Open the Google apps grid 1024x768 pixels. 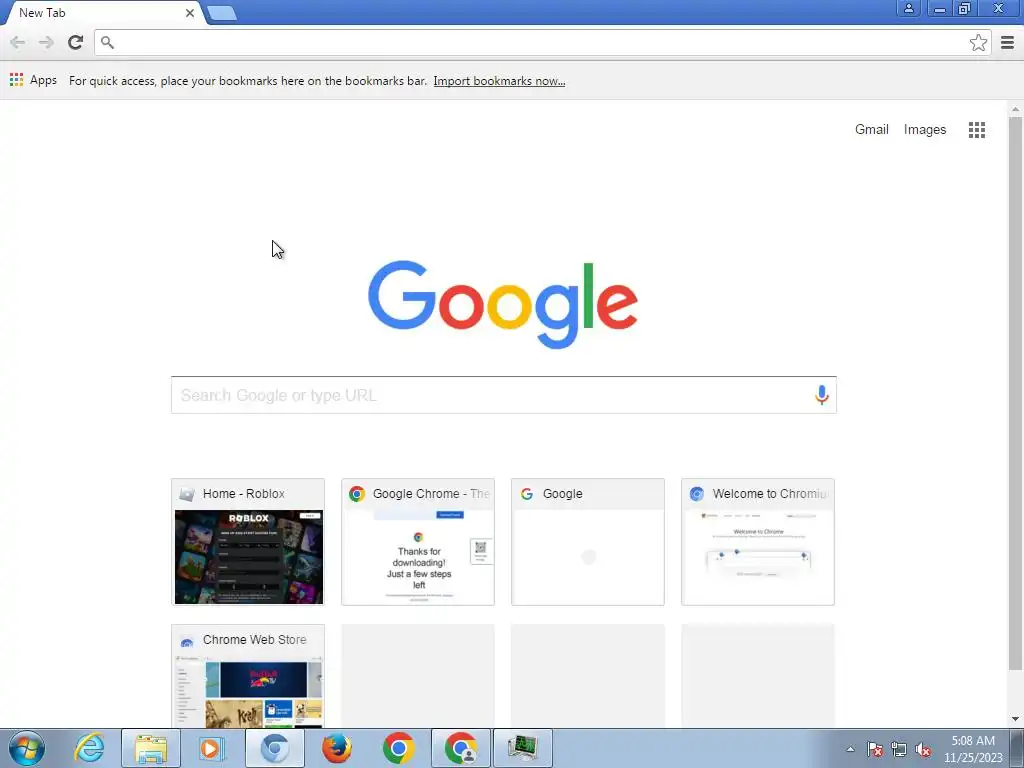[x=976, y=129]
